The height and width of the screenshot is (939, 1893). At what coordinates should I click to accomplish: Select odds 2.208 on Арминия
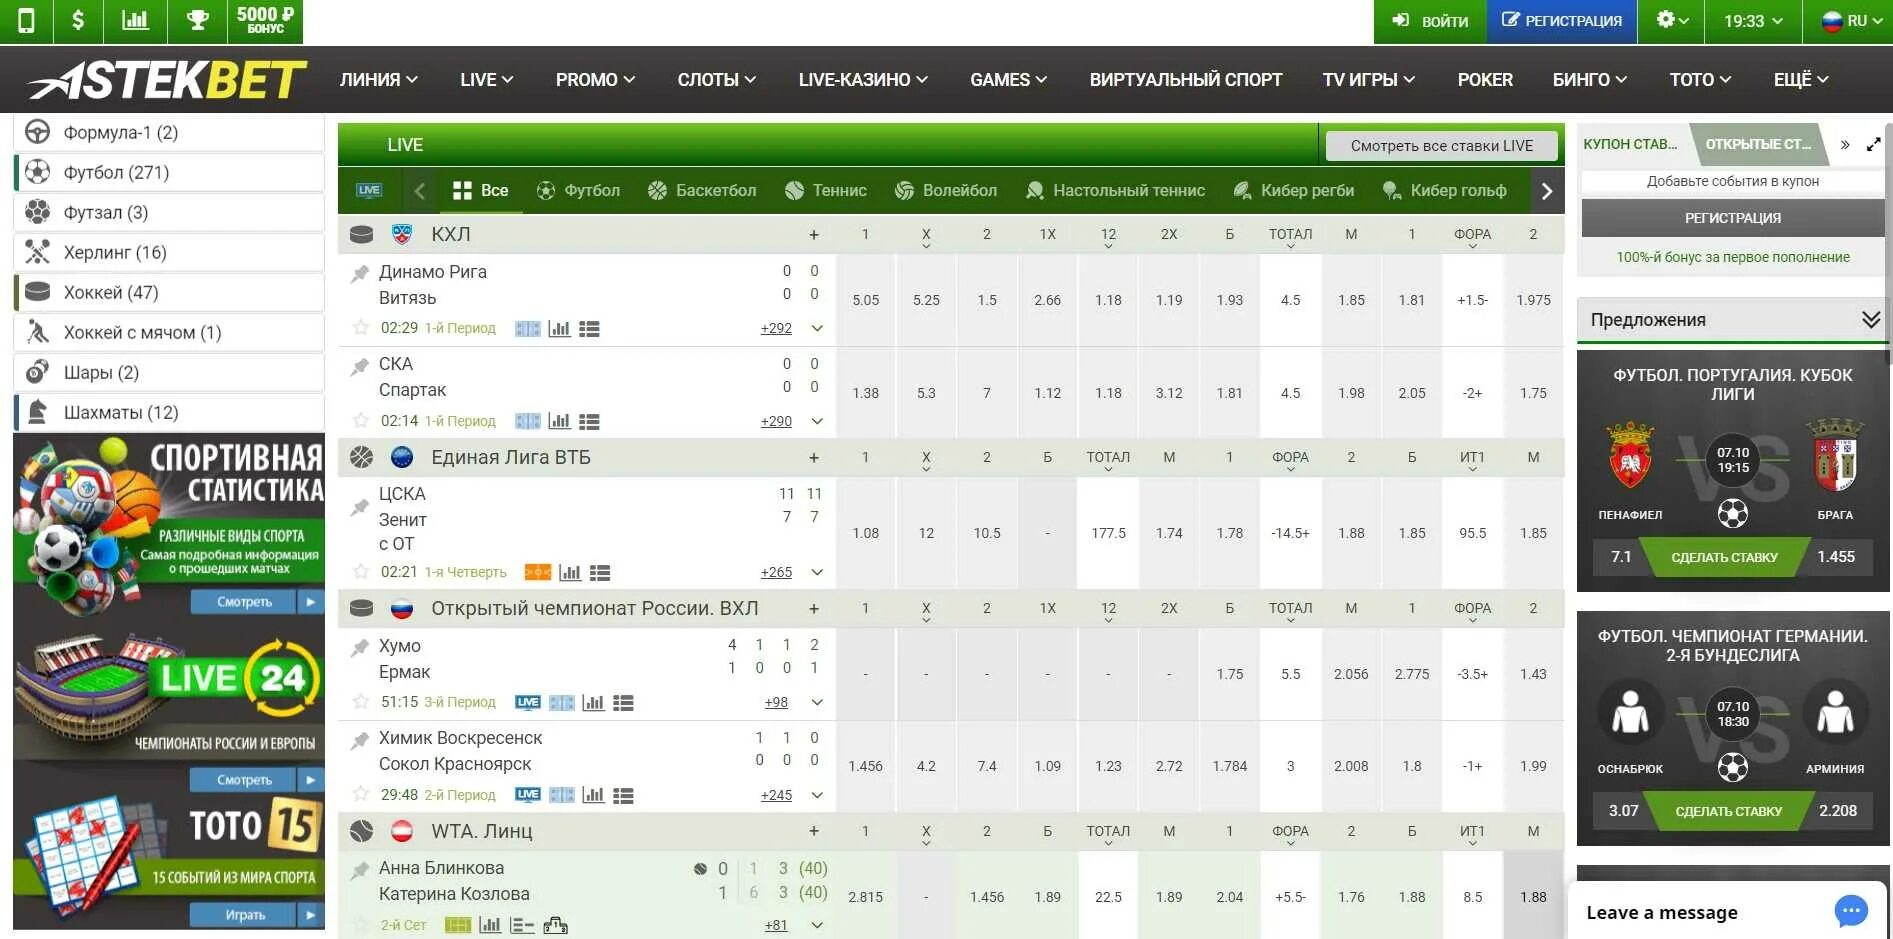tap(1837, 811)
